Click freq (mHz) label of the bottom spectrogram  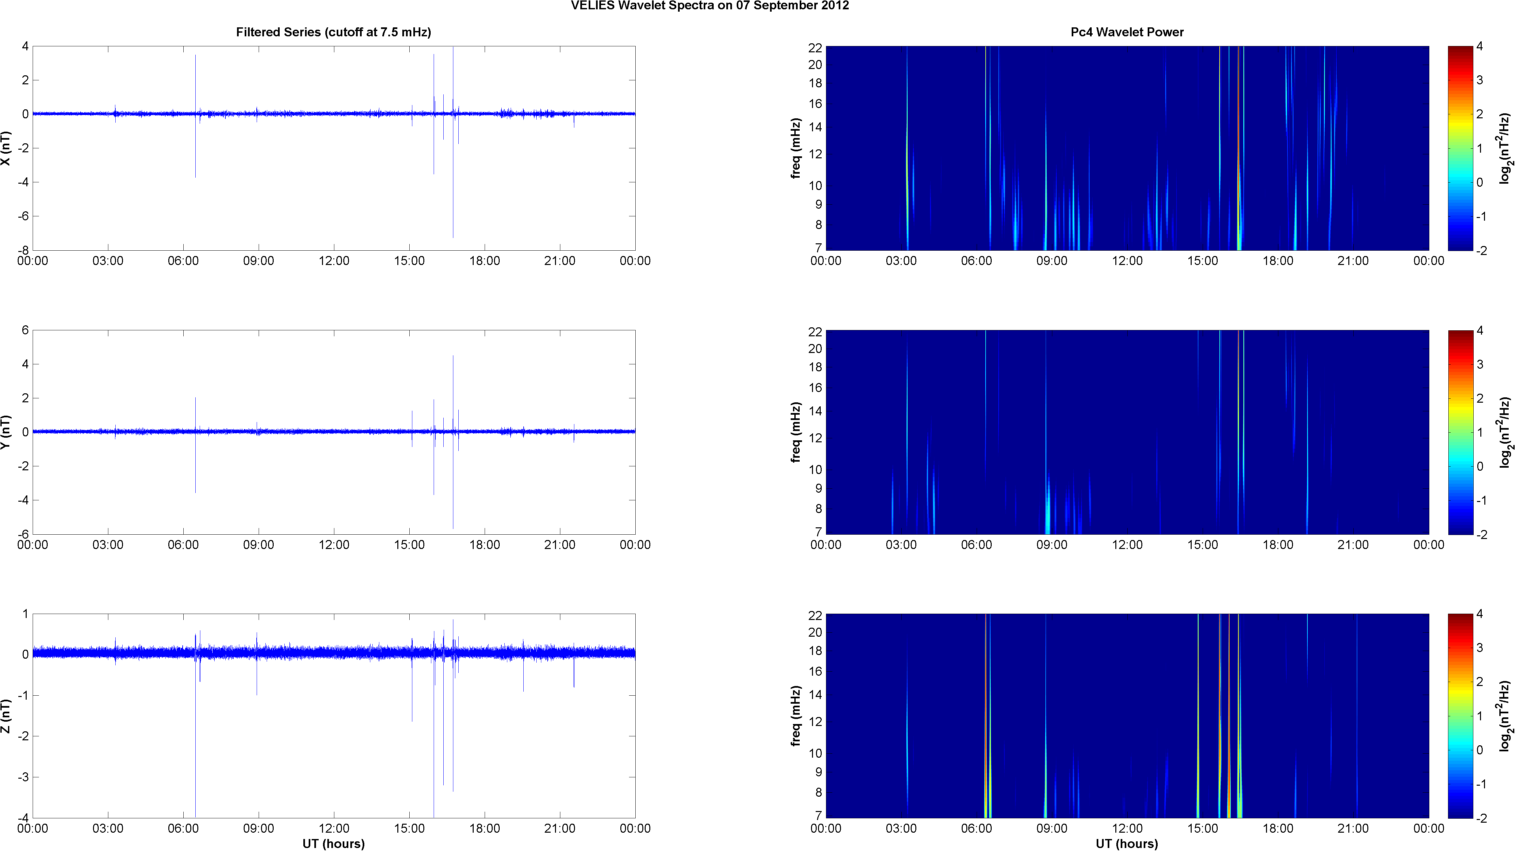pyautogui.click(x=796, y=716)
